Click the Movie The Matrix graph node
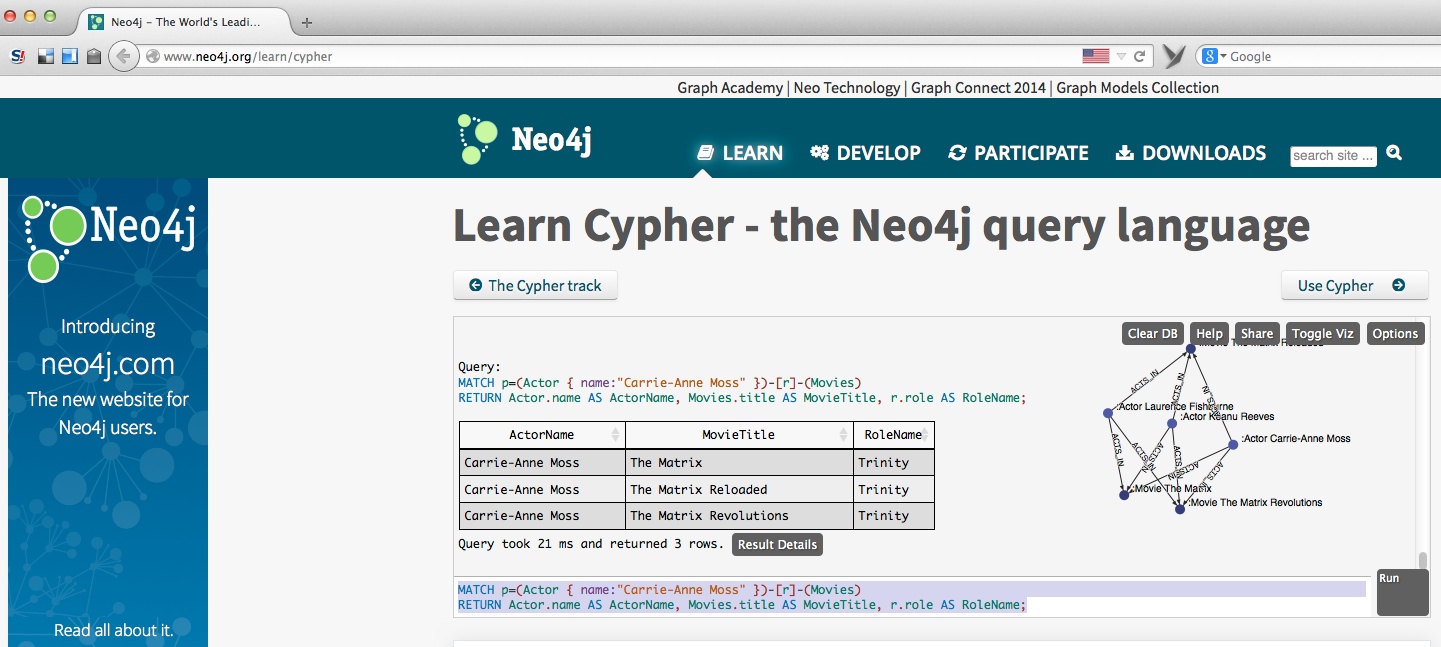 [1124, 494]
